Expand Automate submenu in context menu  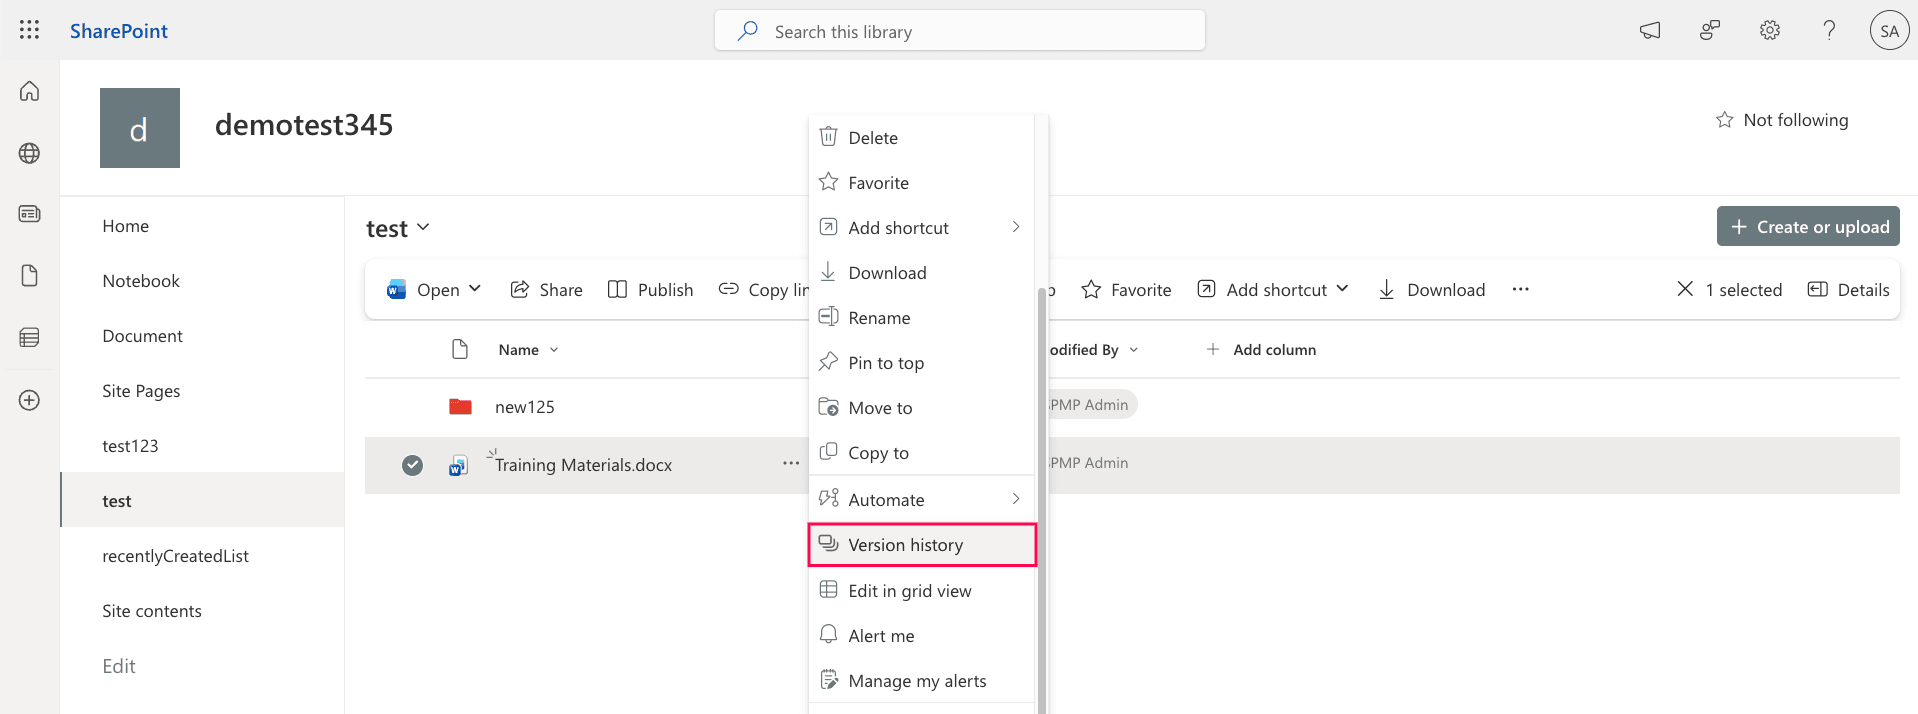(1016, 499)
